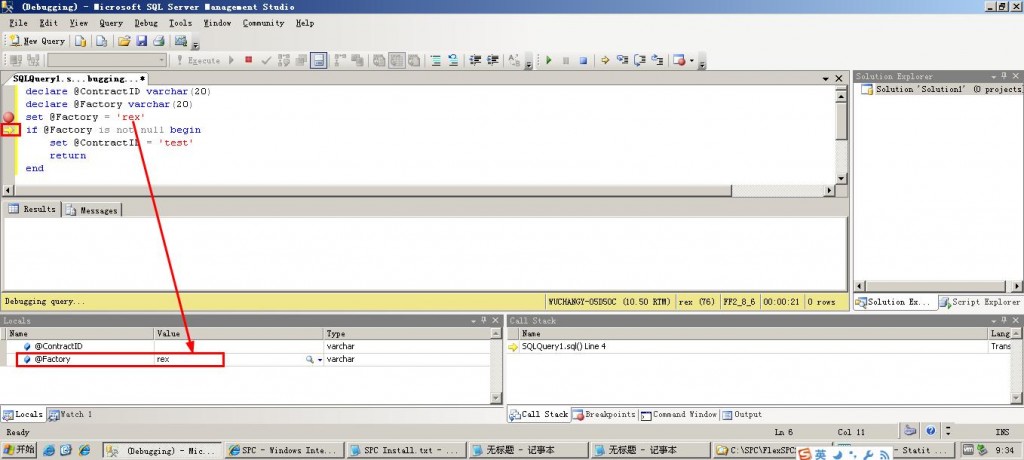Open the active files dropdown arrow in editor tab bar
Image resolution: width=1024 pixels, height=460 pixels.
pos(826,78)
